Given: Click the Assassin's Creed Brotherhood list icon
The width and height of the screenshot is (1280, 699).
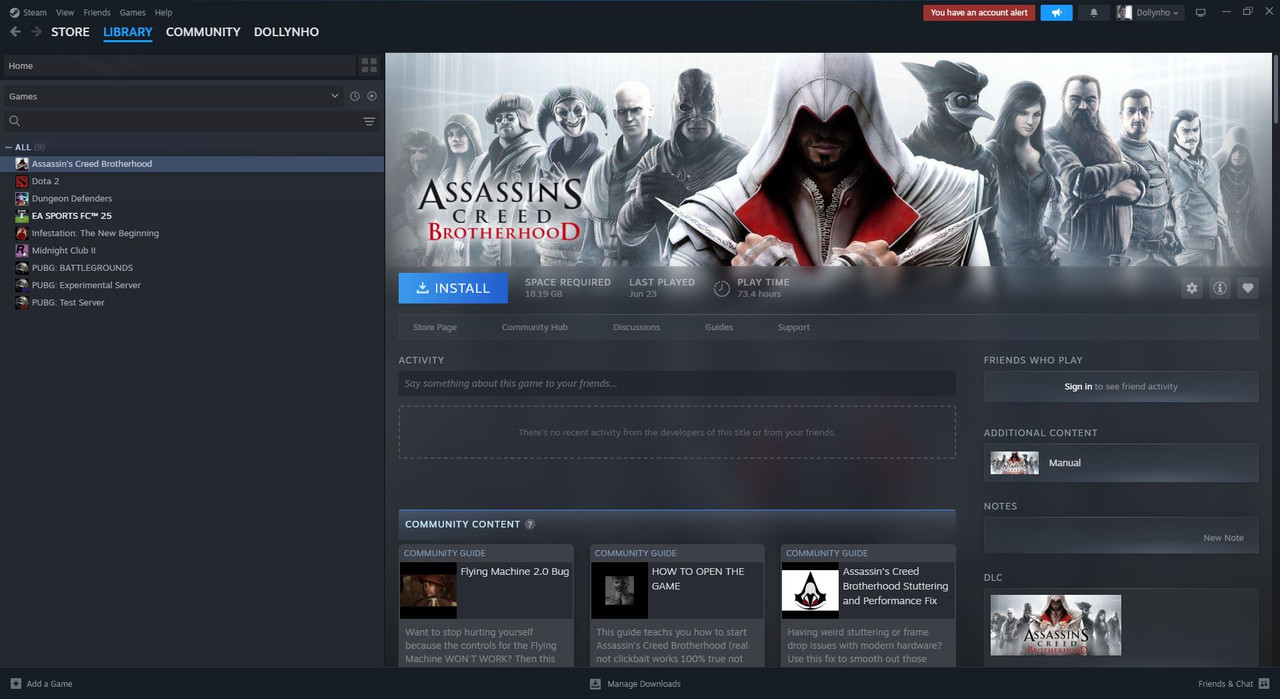Looking at the screenshot, I should coord(22,164).
